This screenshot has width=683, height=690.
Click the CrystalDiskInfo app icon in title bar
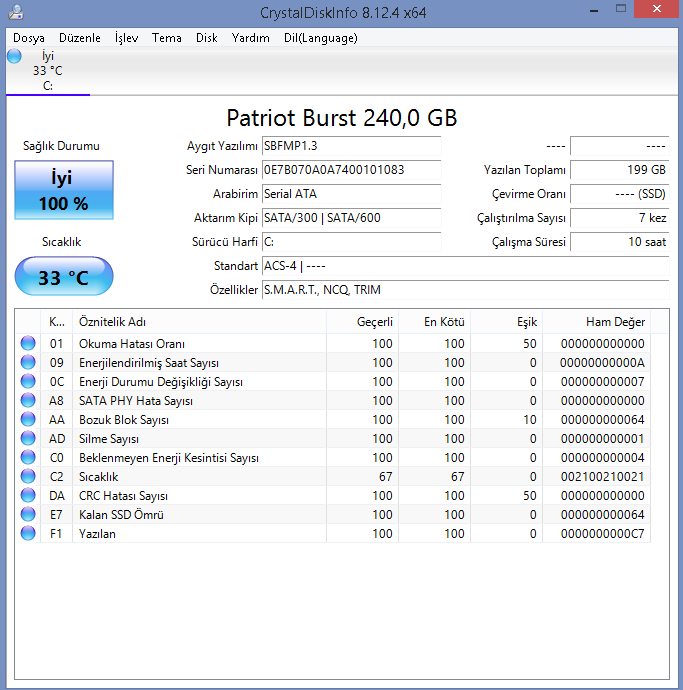pyautogui.click(x=16, y=12)
